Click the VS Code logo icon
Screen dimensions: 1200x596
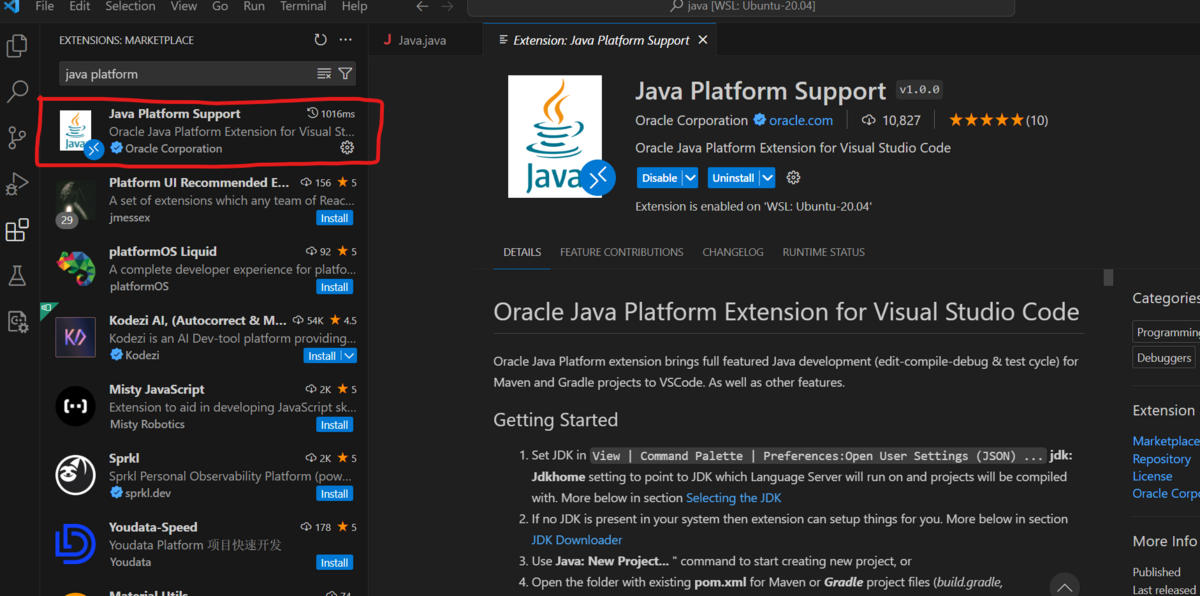click(12, 6)
